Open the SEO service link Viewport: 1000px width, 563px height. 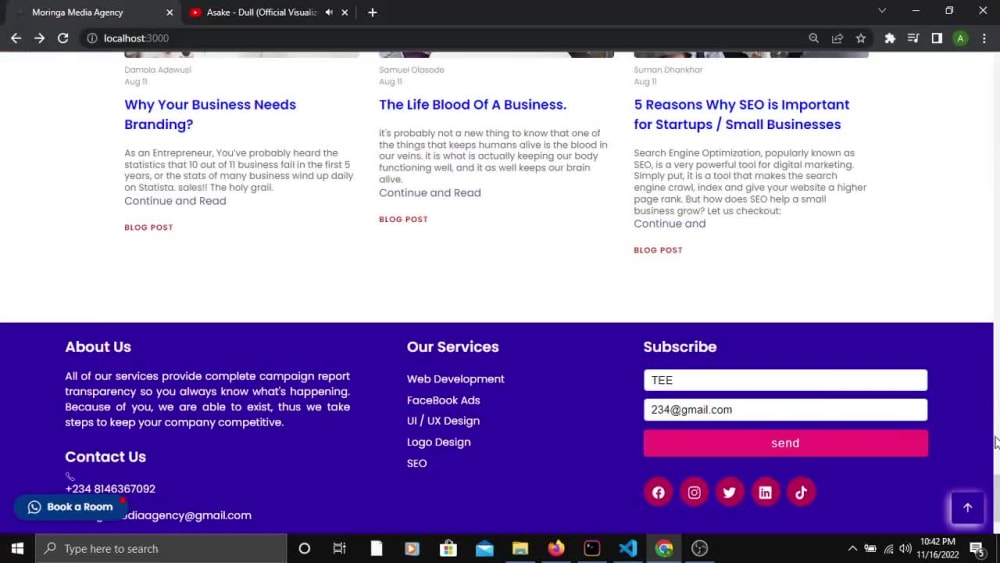[x=417, y=464]
